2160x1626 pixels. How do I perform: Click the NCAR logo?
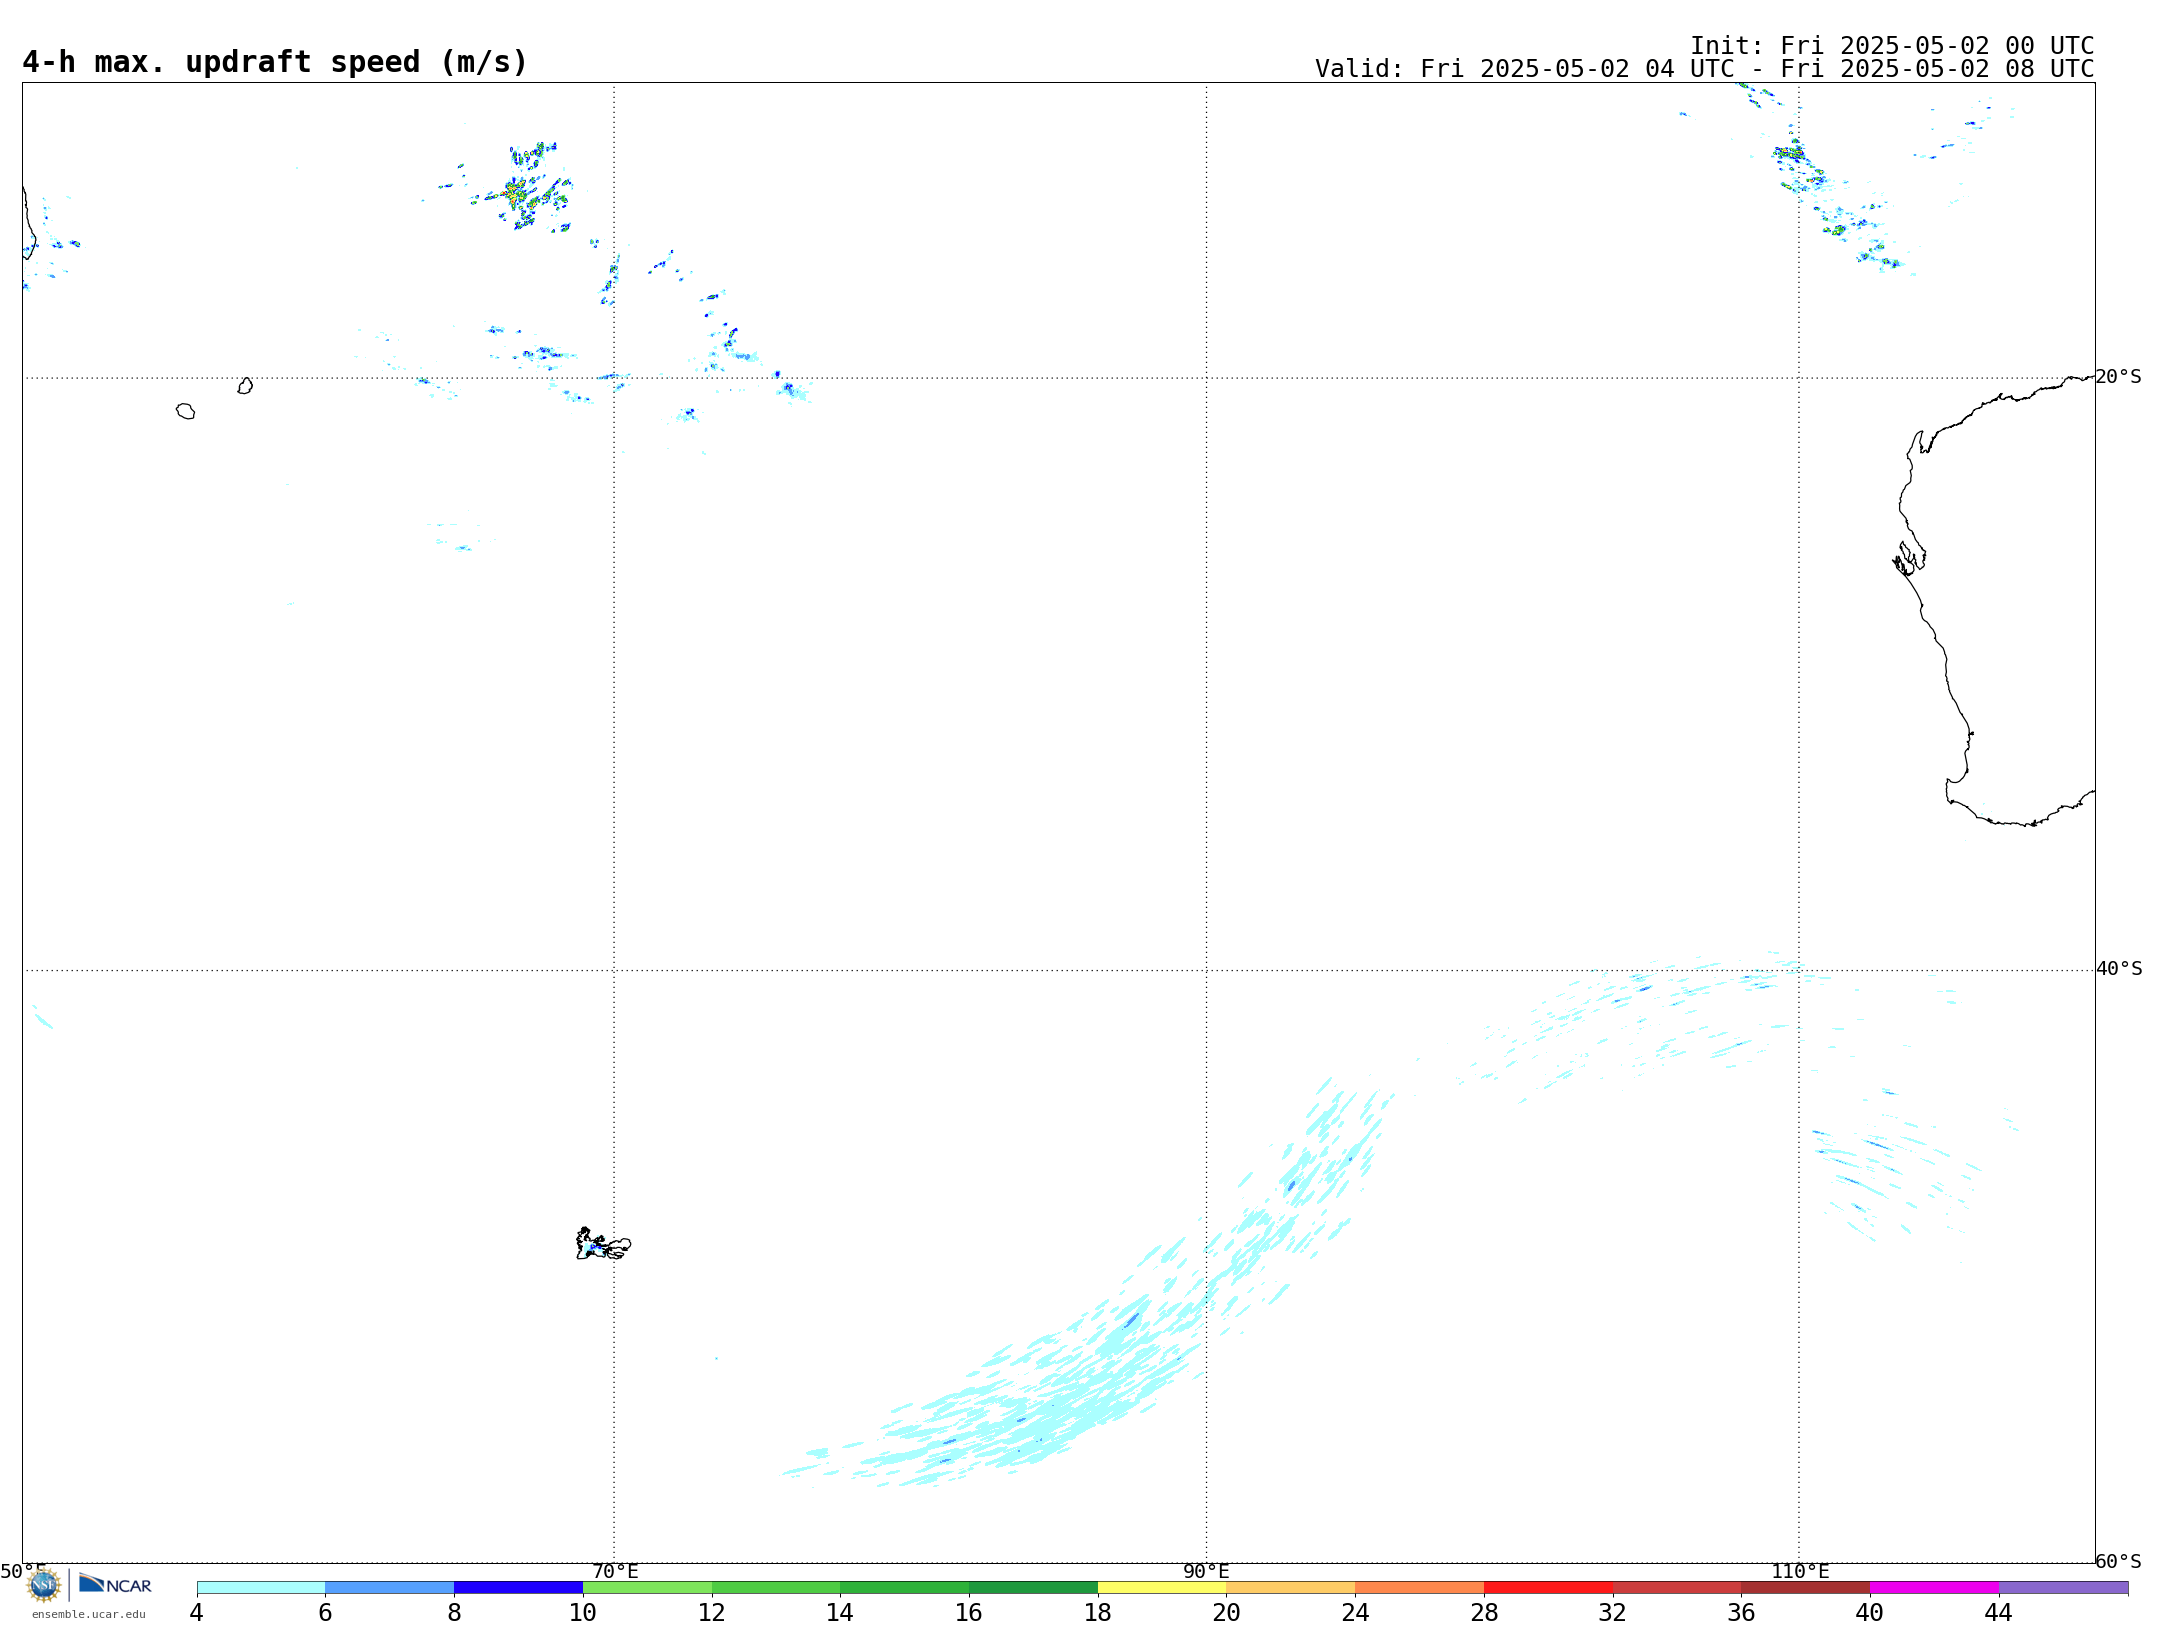tap(115, 1584)
